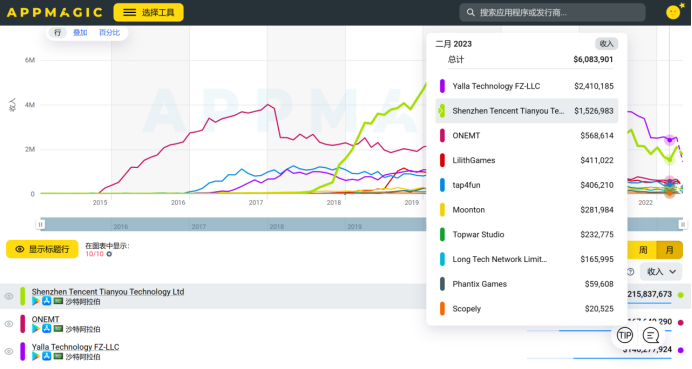The height and width of the screenshot is (369, 692).
Task: Click the Google Play icon under ONEMT
Action: (36, 329)
